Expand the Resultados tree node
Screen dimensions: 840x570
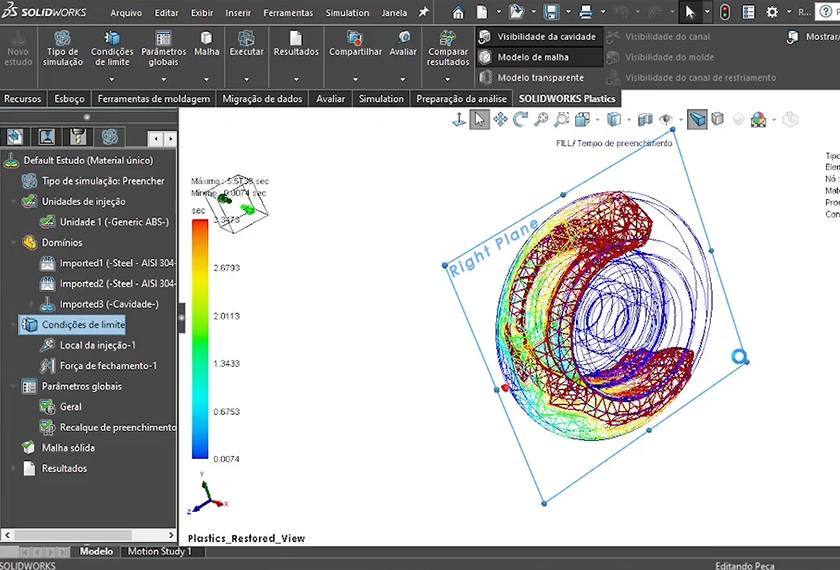pos(13,468)
